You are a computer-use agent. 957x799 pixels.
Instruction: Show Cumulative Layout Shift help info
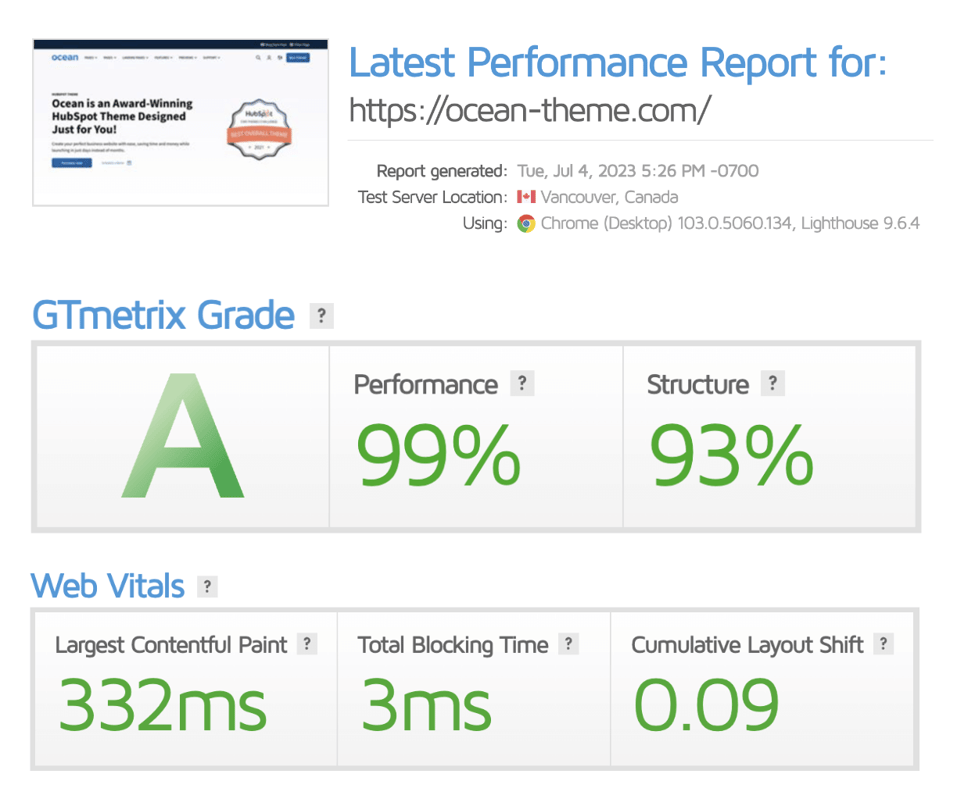tap(883, 645)
